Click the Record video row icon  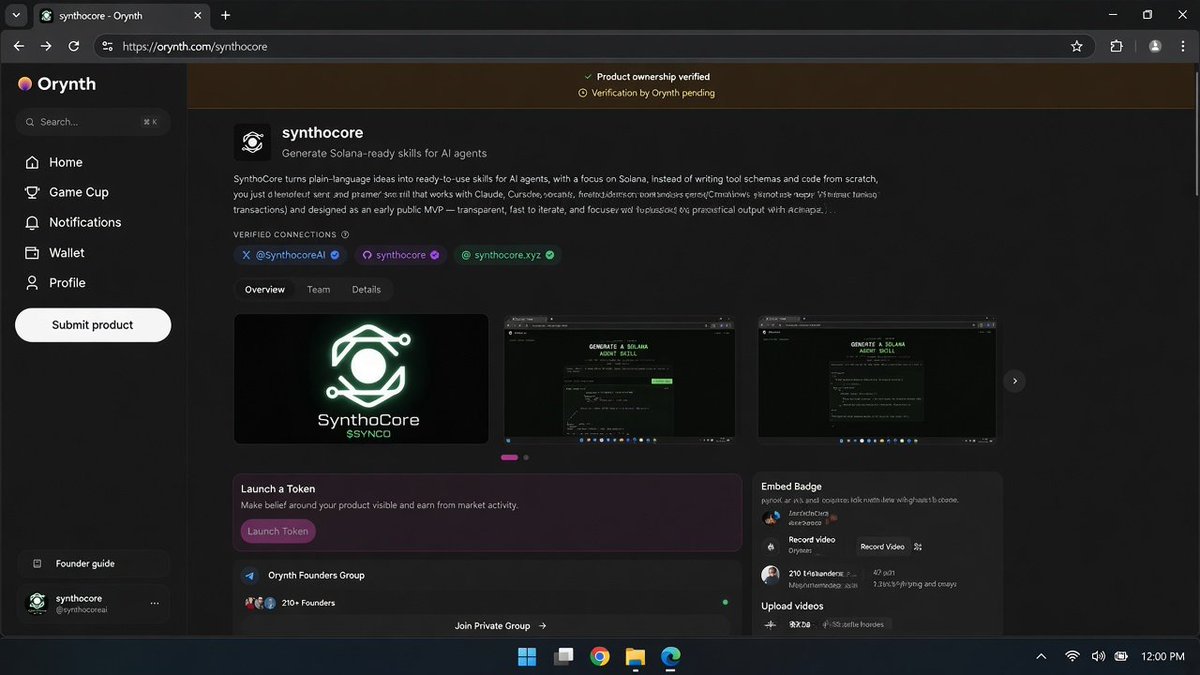pos(770,547)
